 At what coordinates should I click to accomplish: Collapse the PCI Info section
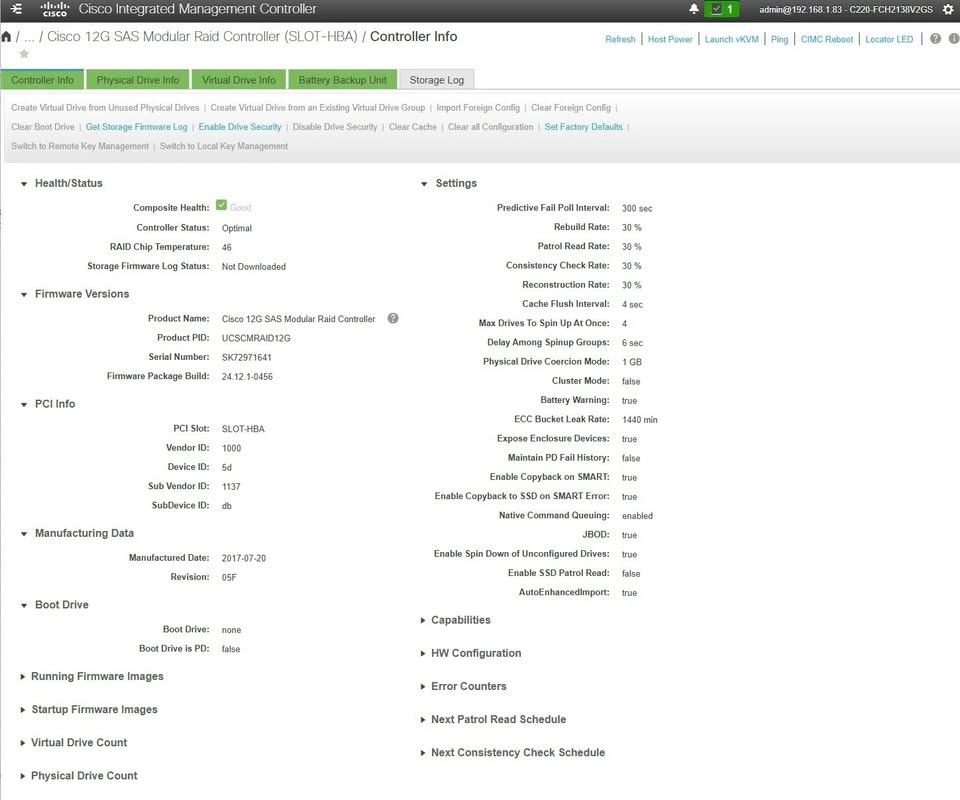click(24, 405)
